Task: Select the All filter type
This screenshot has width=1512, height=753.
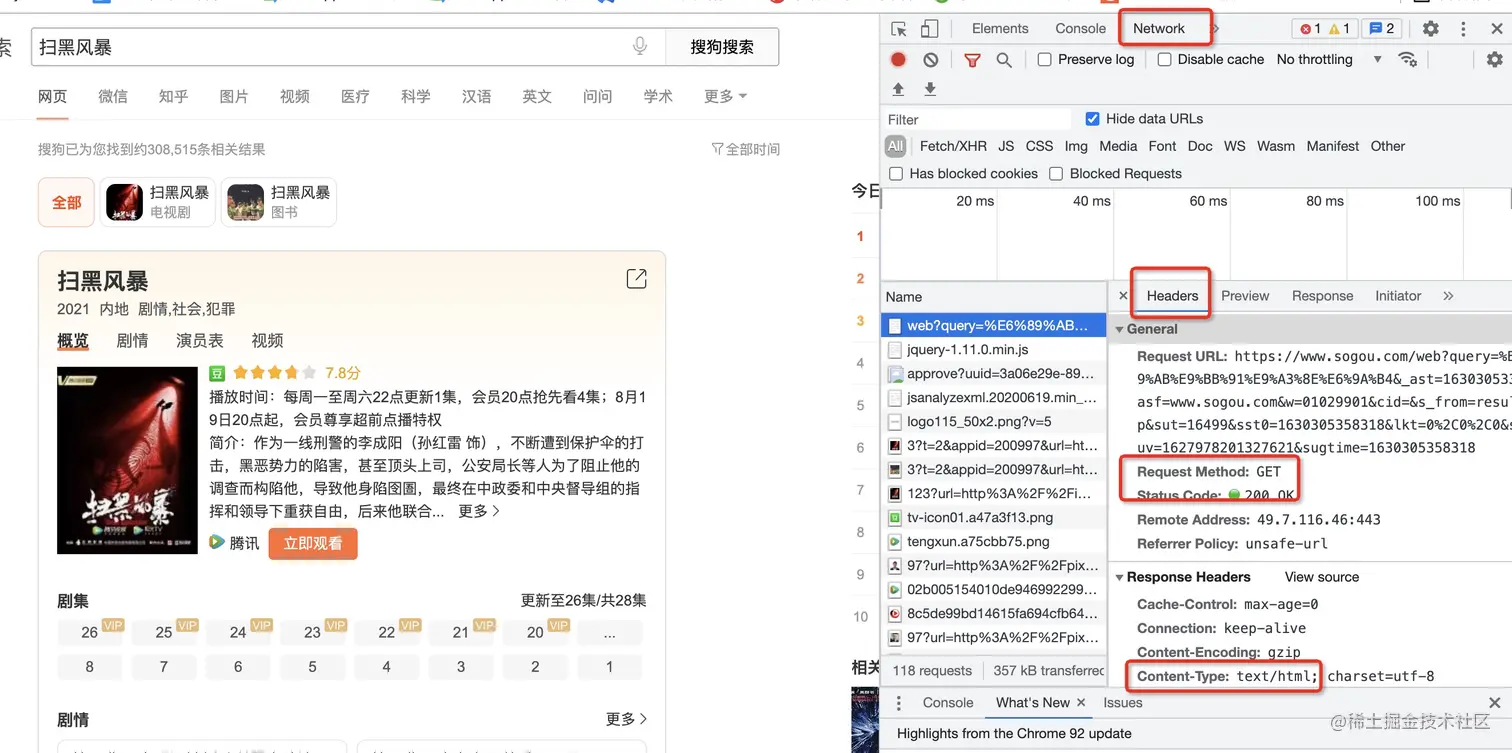Action: (895, 146)
